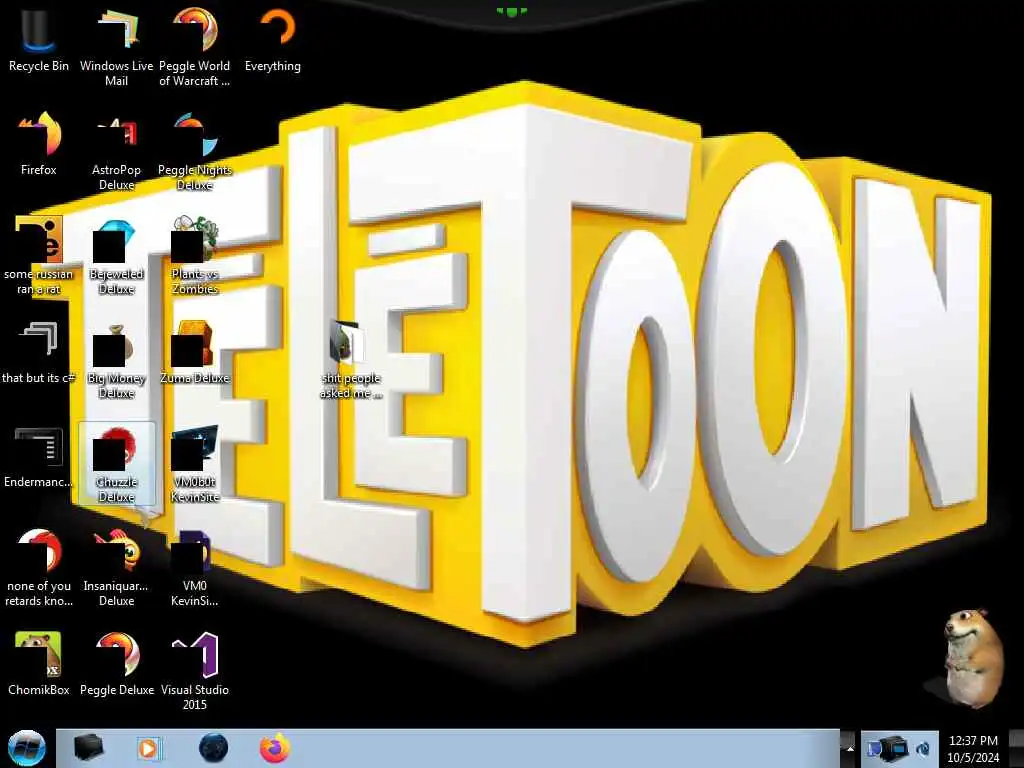Image resolution: width=1024 pixels, height=768 pixels.
Task: Select Big Money Deluxe icon
Action: coord(116,359)
